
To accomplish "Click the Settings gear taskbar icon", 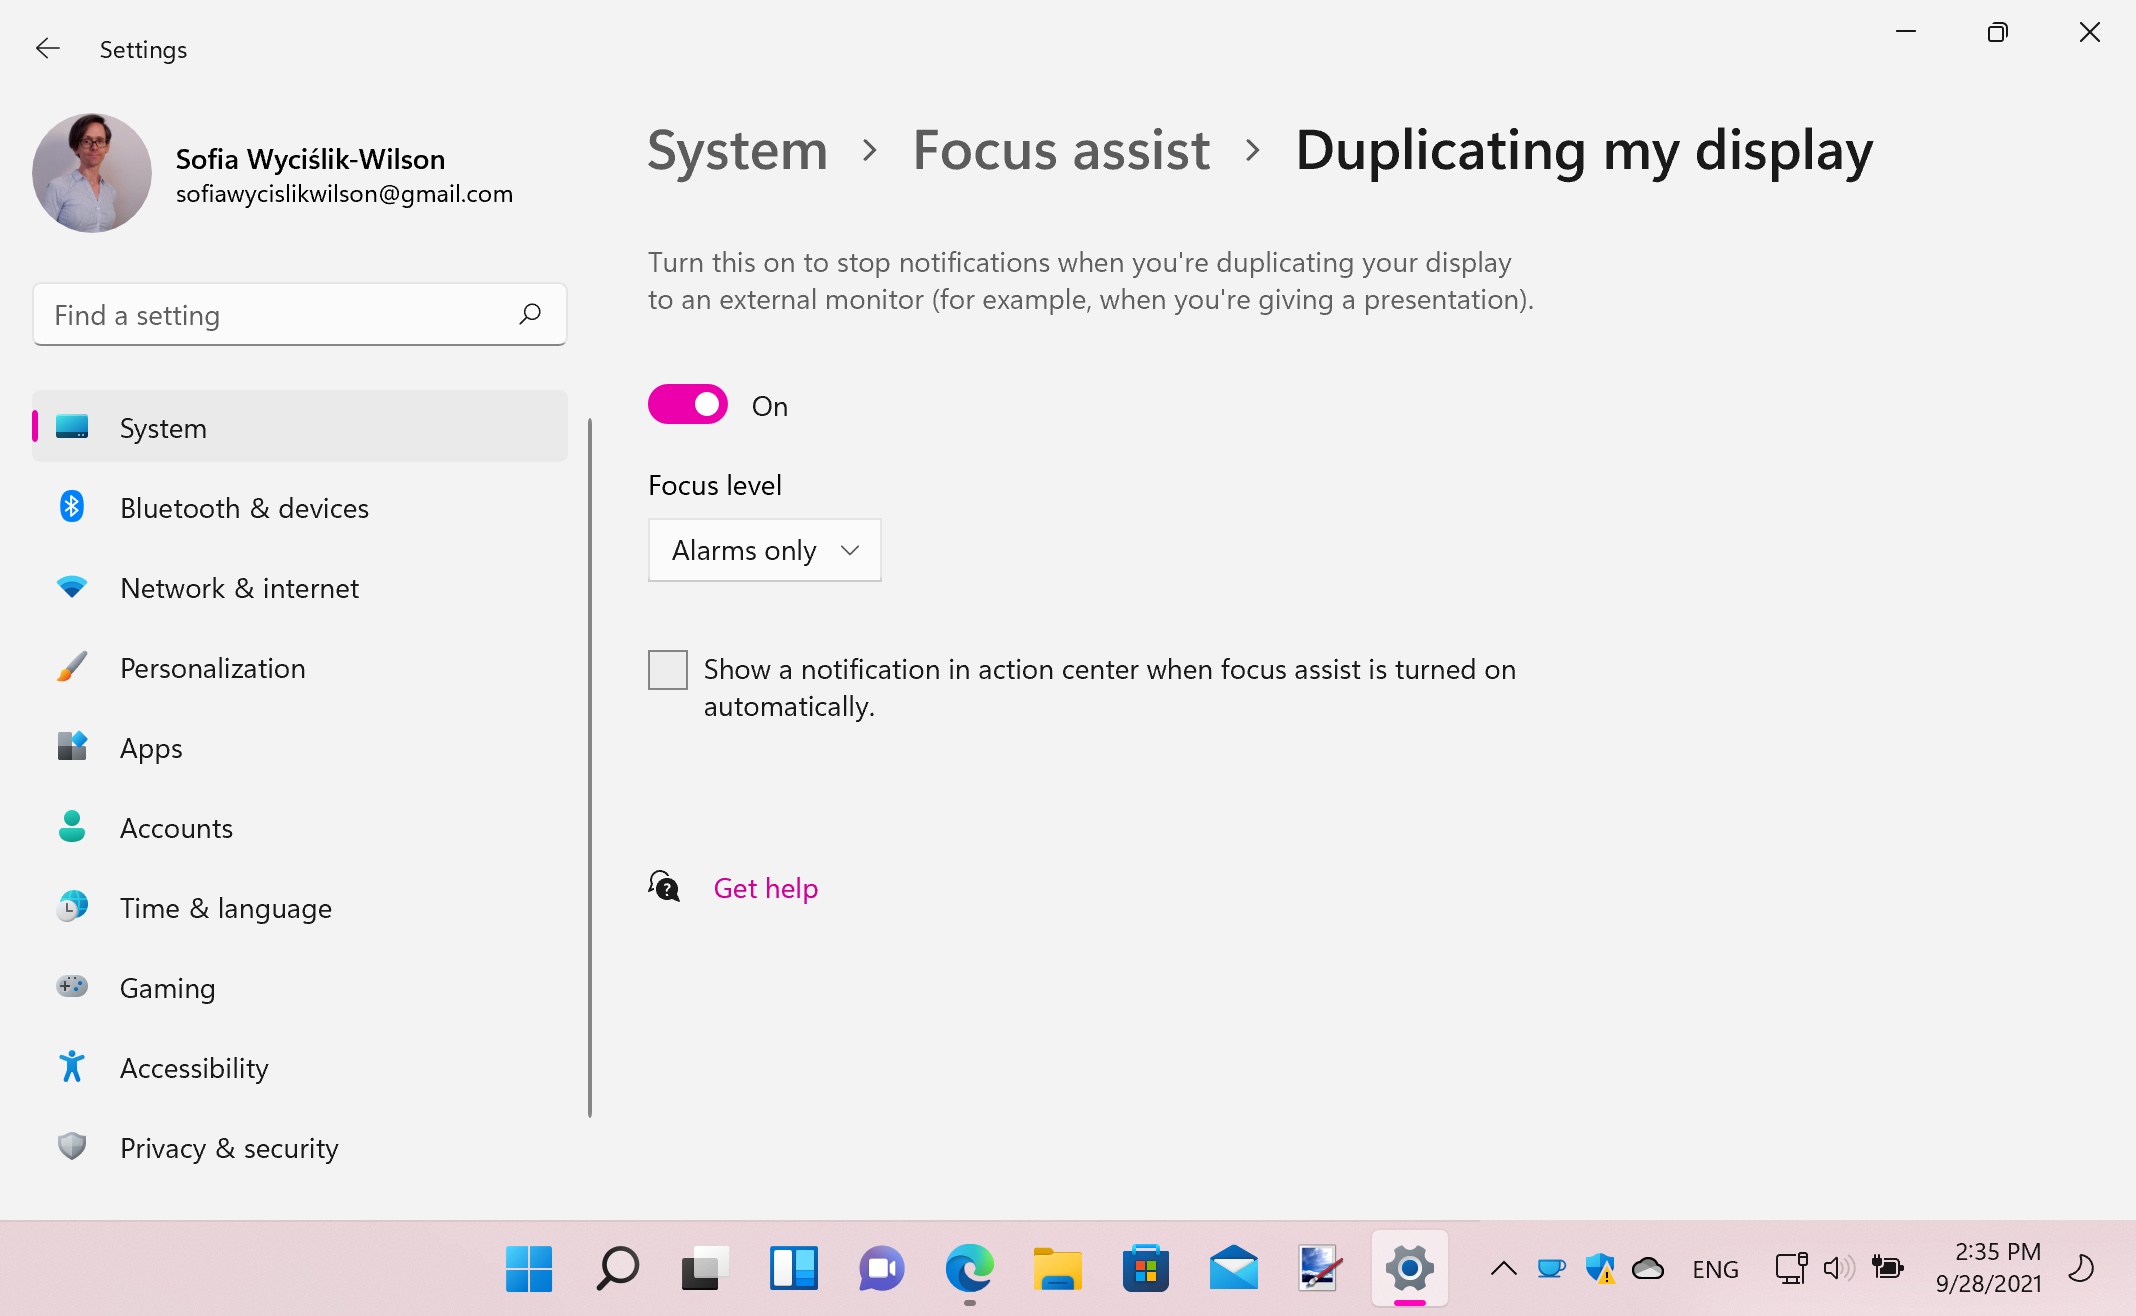I will [1409, 1269].
